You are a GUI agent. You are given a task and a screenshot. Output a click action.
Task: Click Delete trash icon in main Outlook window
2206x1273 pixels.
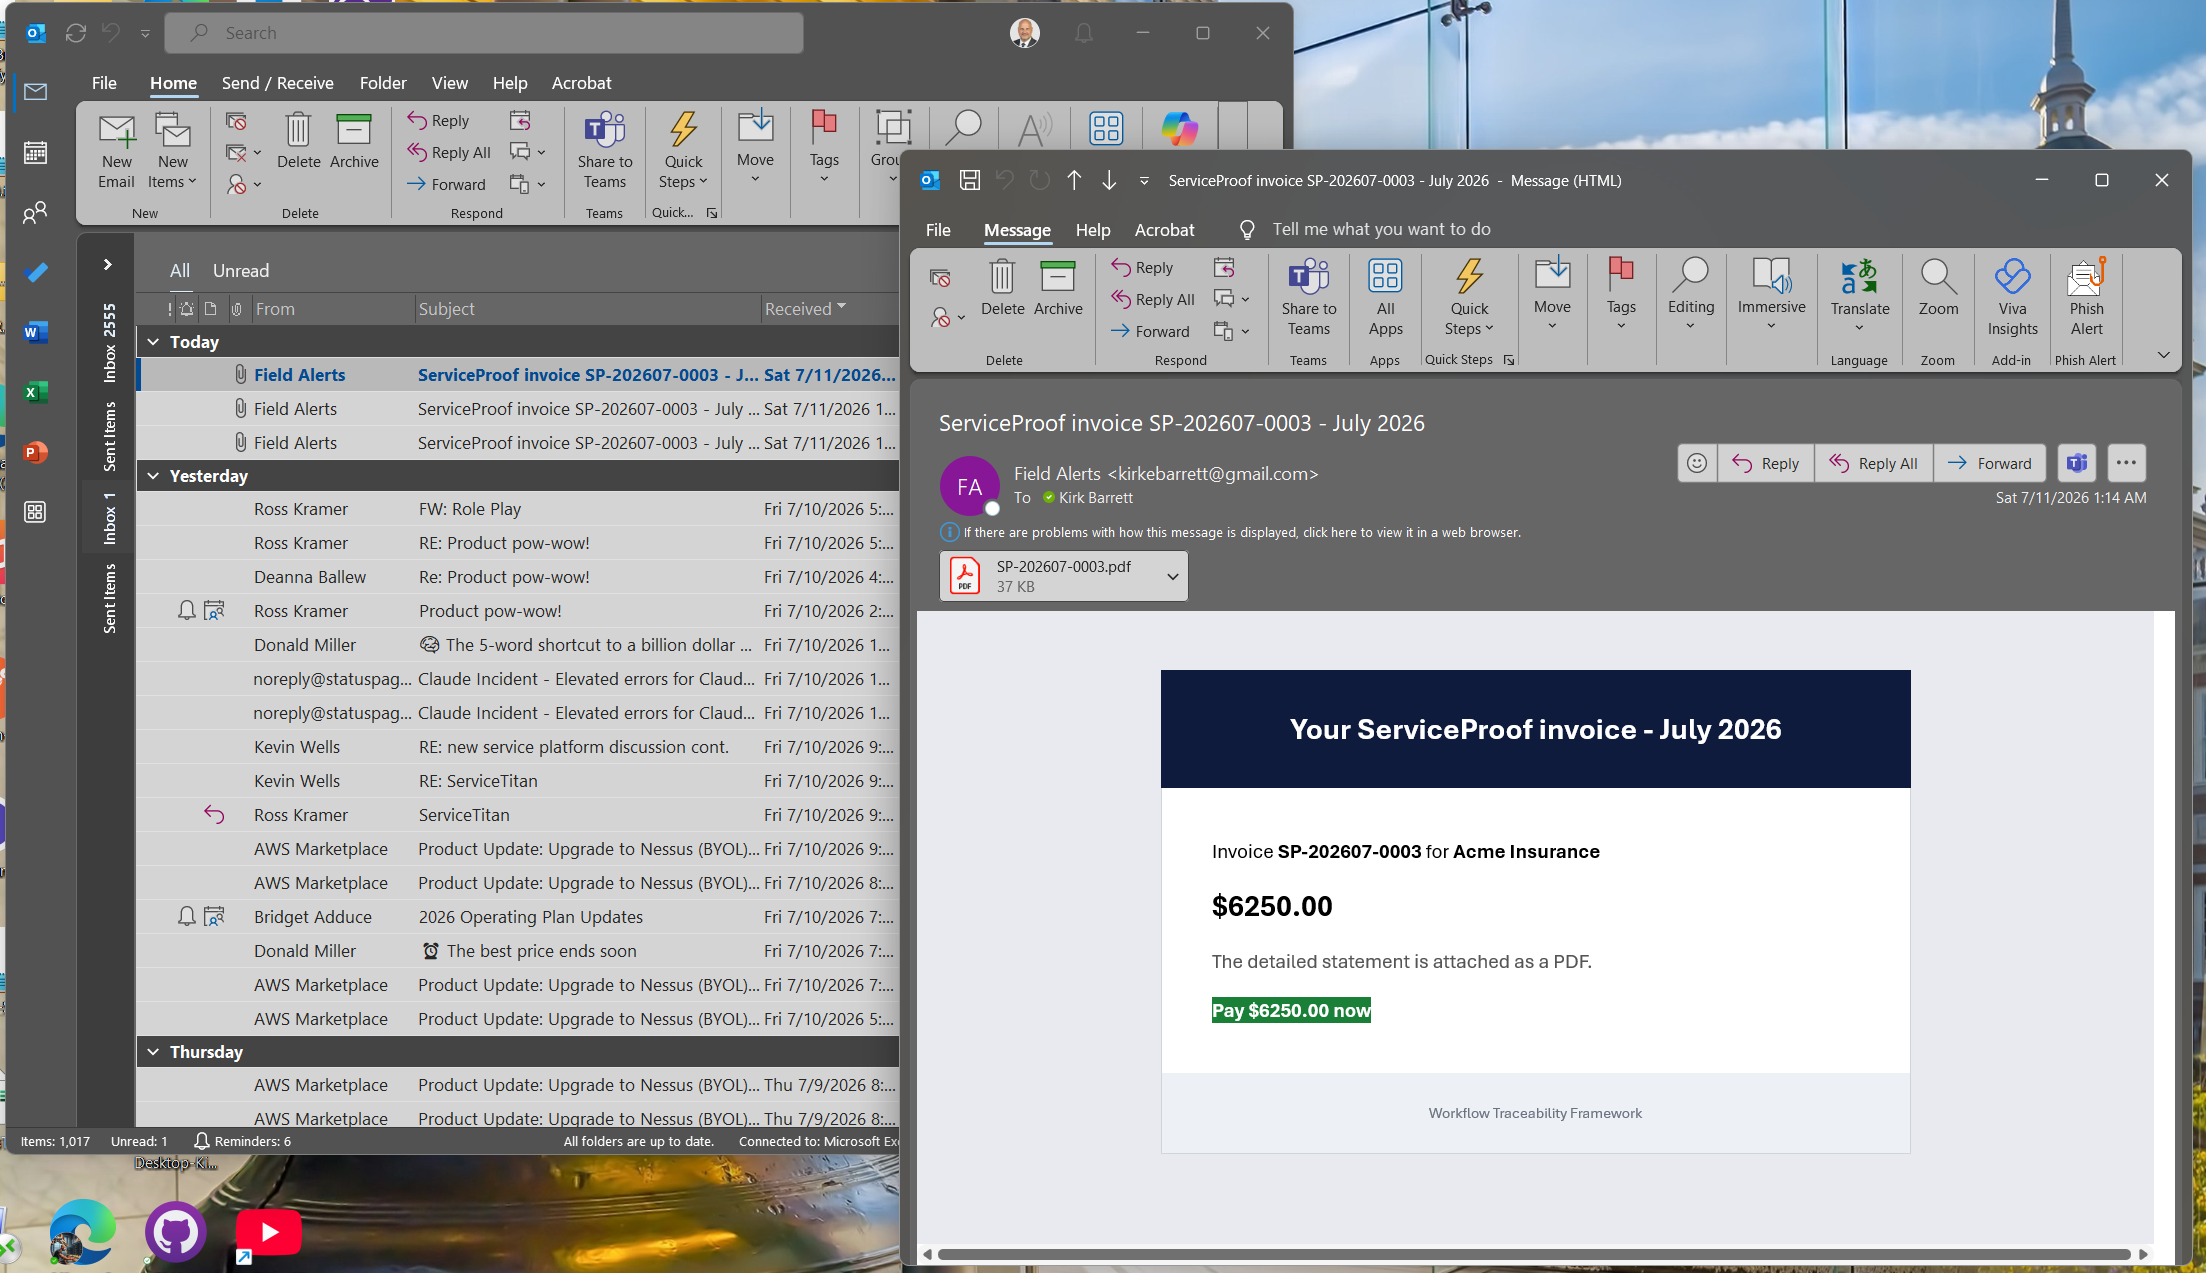(x=298, y=141)
